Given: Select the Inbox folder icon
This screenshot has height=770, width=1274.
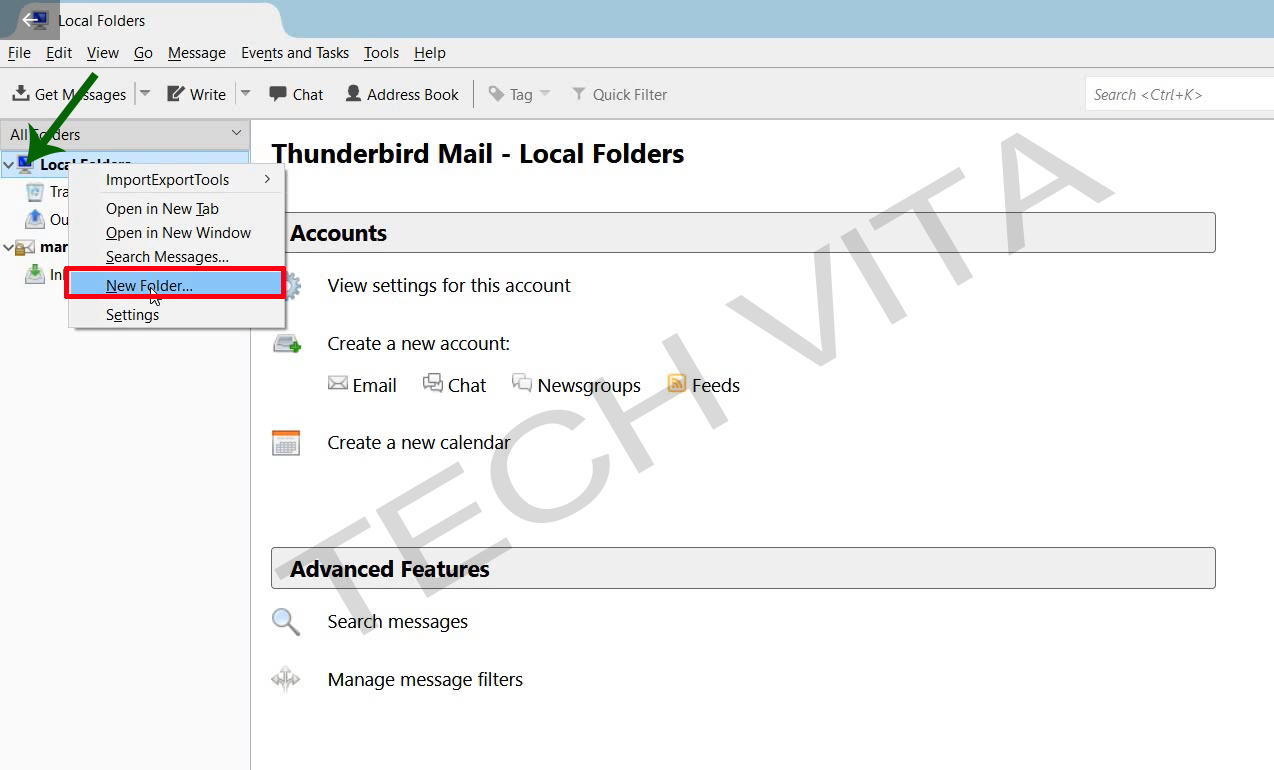Looking at the screenshot, I should point(35,274).
